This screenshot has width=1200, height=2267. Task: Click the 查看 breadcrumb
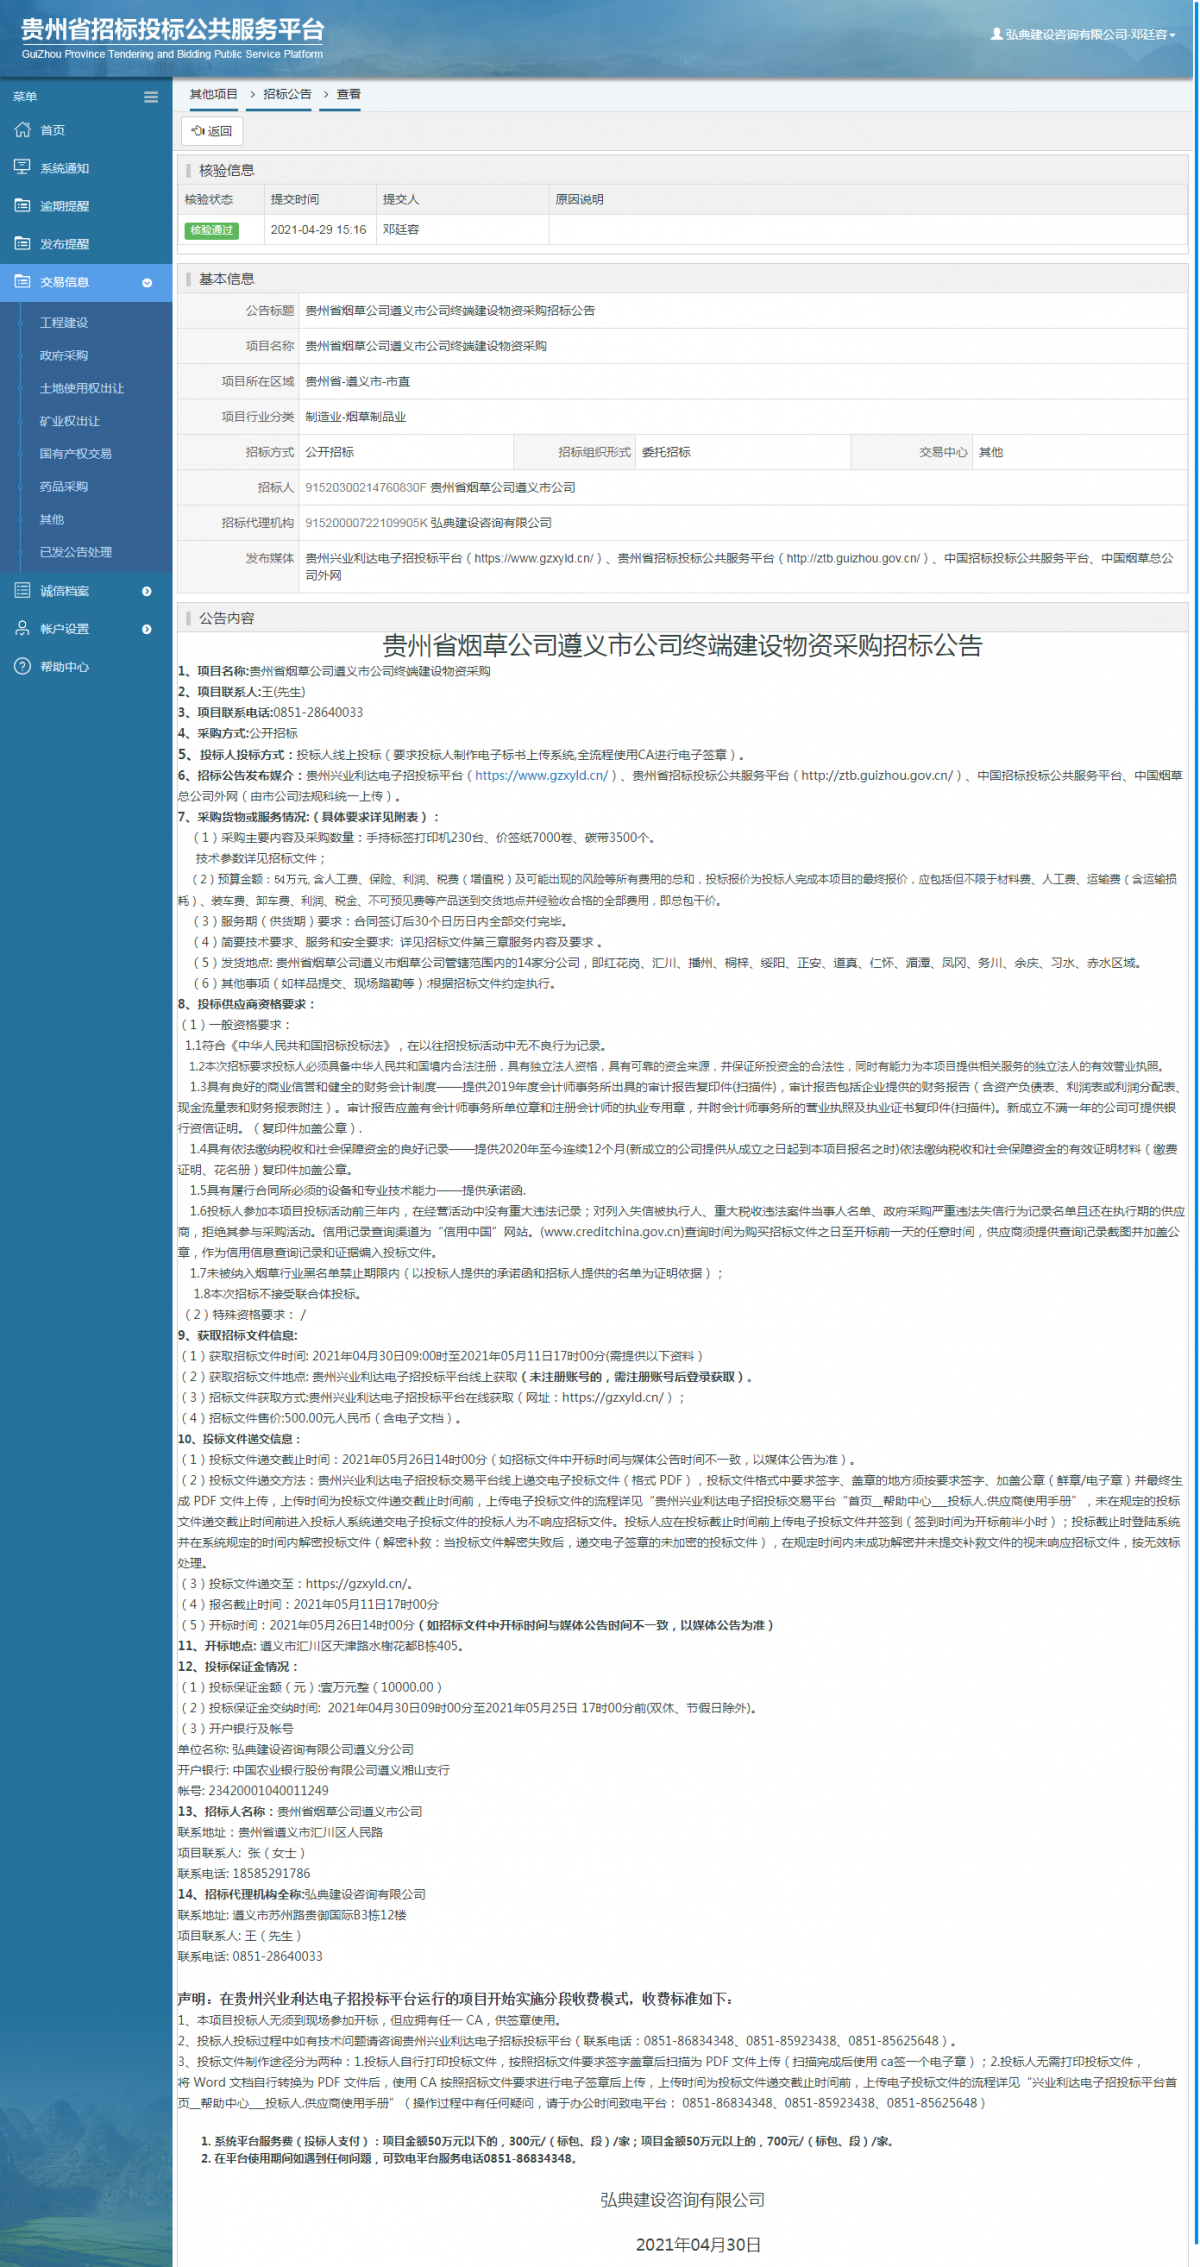(x=349, y=94)
